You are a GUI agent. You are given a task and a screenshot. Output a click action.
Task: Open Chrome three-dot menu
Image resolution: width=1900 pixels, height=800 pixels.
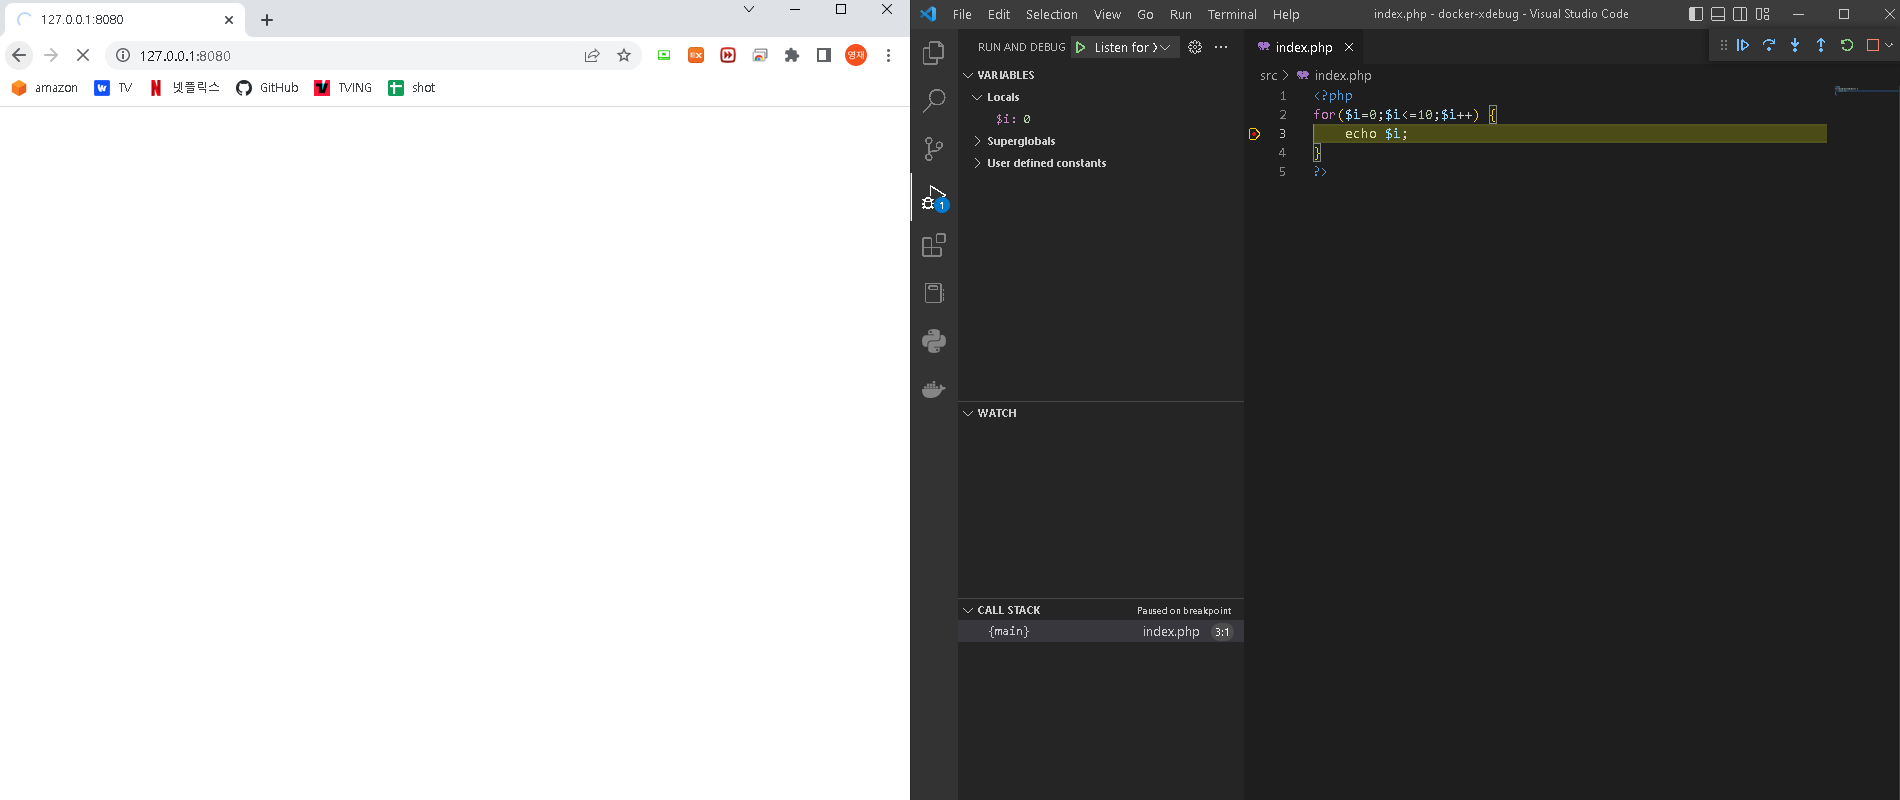(x=888, y=56)
